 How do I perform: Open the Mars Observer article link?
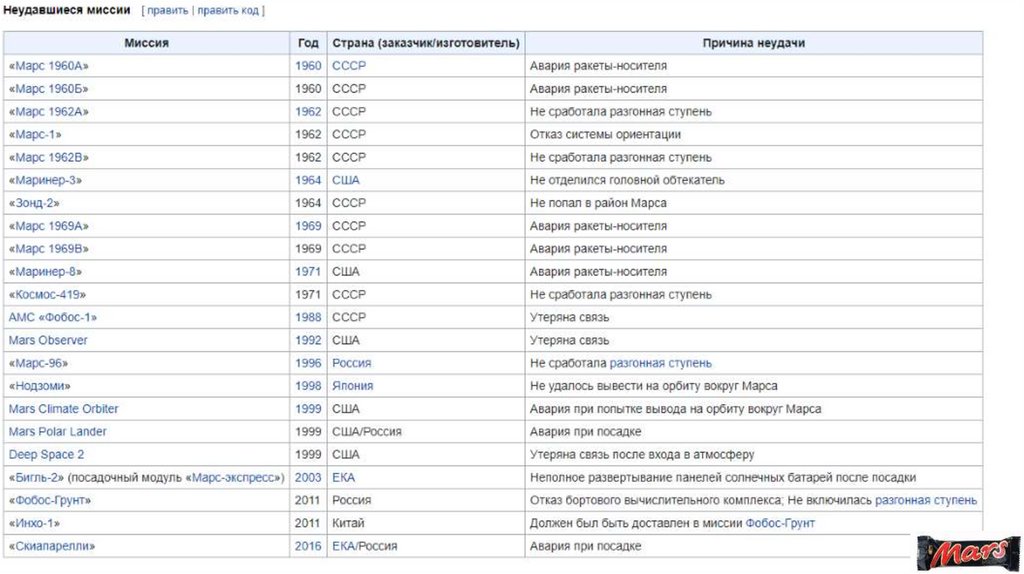coord(48,340)
